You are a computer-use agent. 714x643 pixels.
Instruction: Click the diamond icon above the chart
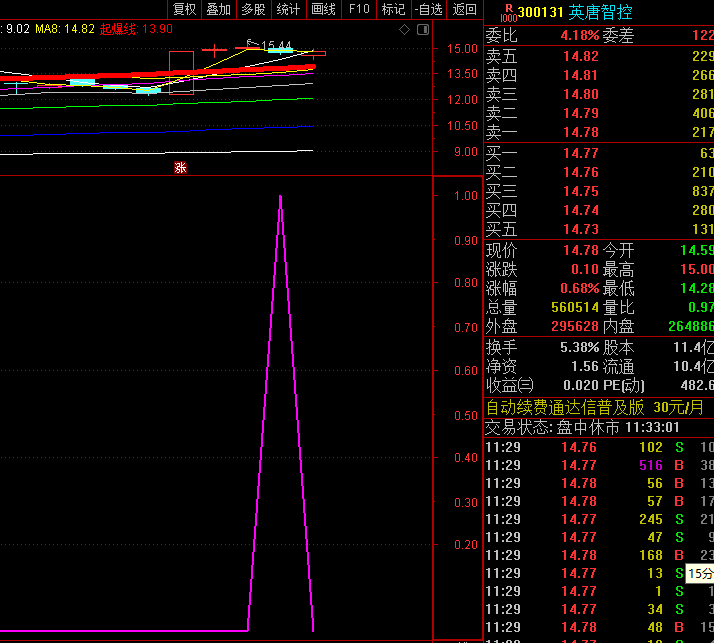[404, 30]
